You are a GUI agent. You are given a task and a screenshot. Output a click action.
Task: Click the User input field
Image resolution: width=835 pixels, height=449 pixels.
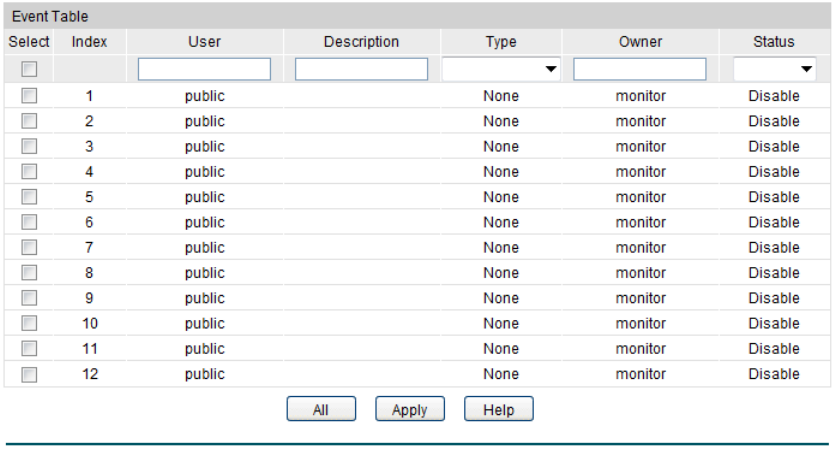204,69
